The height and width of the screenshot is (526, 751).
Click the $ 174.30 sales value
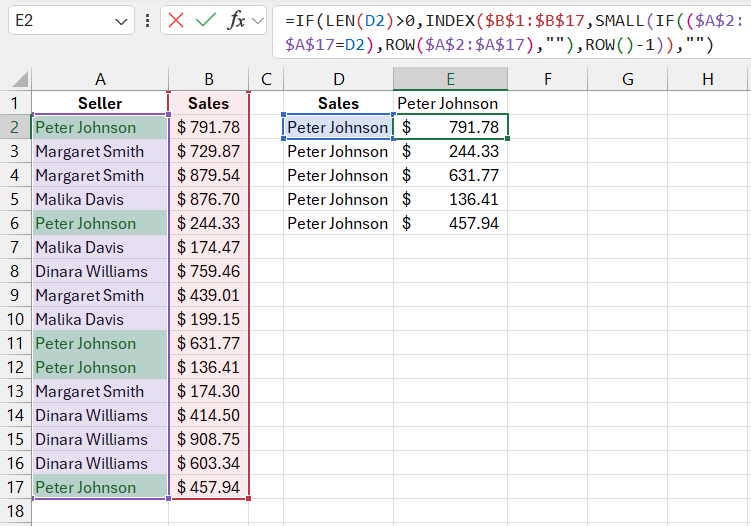click(x=209, y=391)
